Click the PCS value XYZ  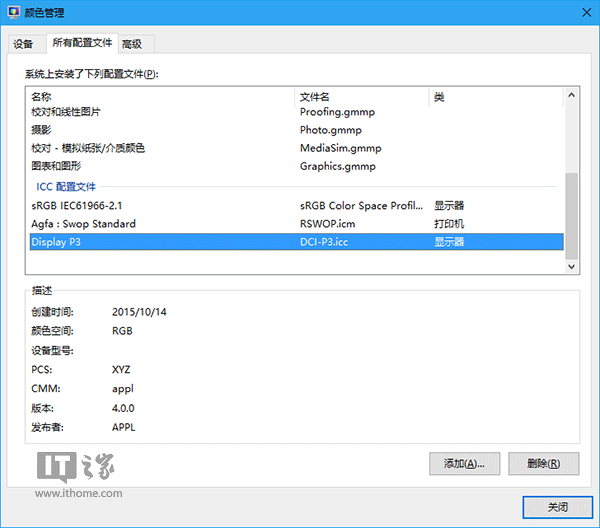(121, 369)
